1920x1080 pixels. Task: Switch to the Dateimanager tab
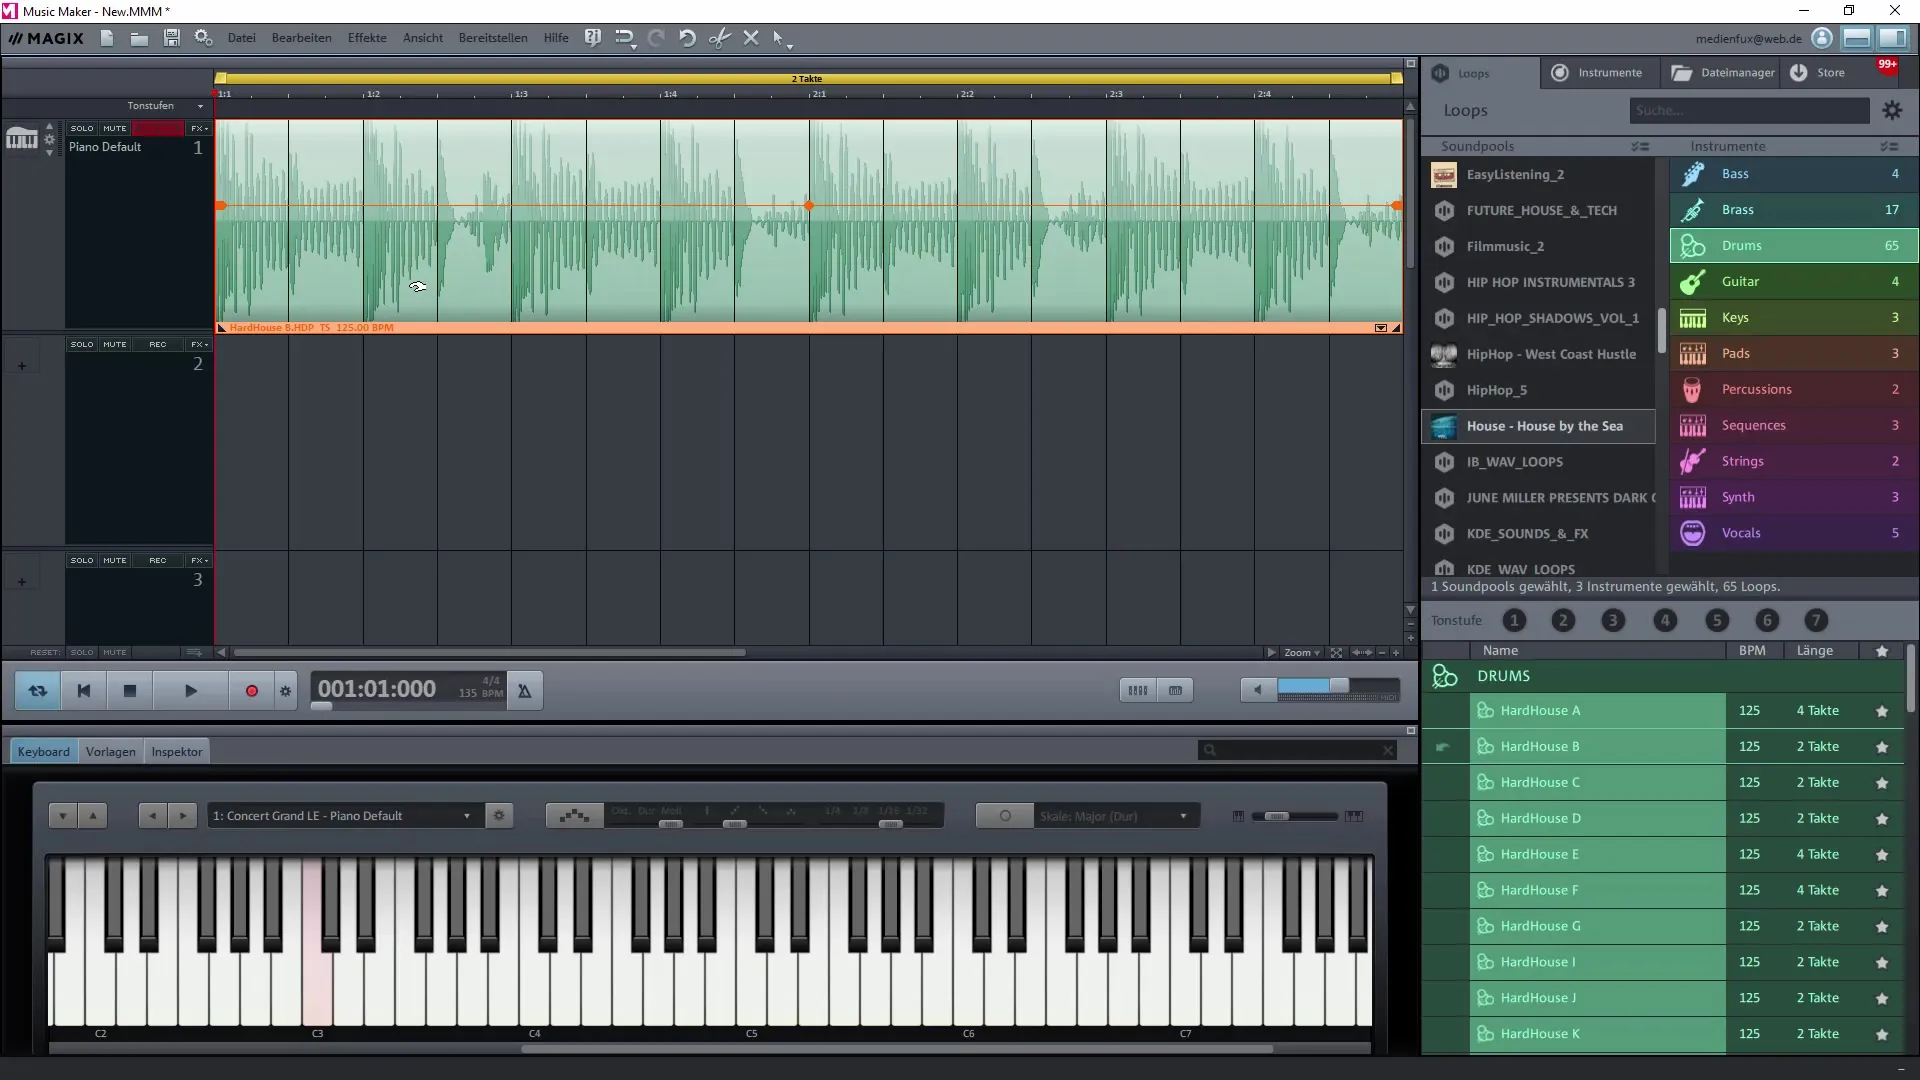pyautogui.click(x=1723, y=73)
